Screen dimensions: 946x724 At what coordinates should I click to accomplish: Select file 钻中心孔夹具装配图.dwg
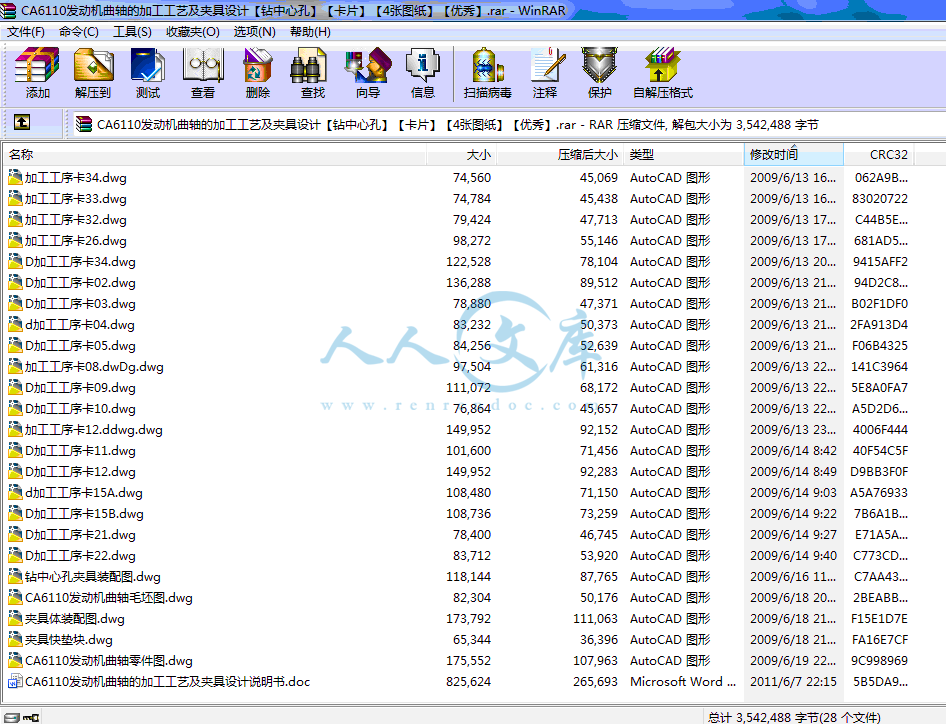point(92,577)
